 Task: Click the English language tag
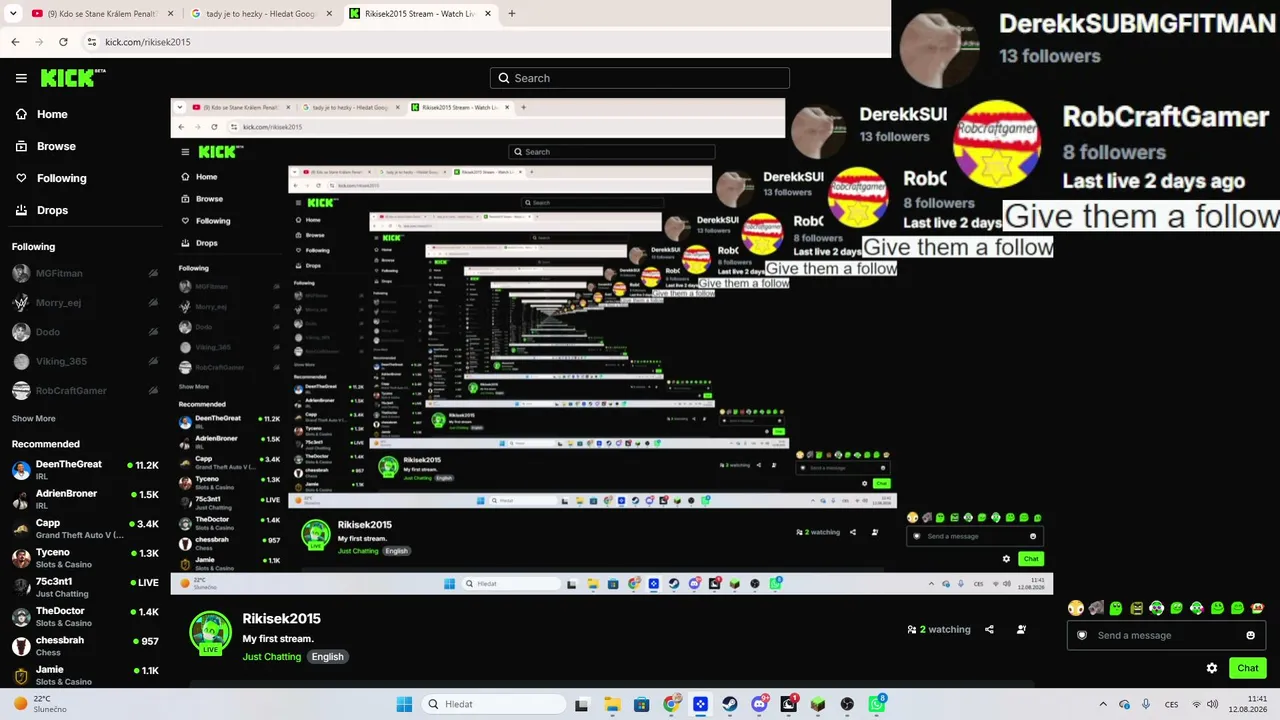pyautogui.click(x=327, y=657)
